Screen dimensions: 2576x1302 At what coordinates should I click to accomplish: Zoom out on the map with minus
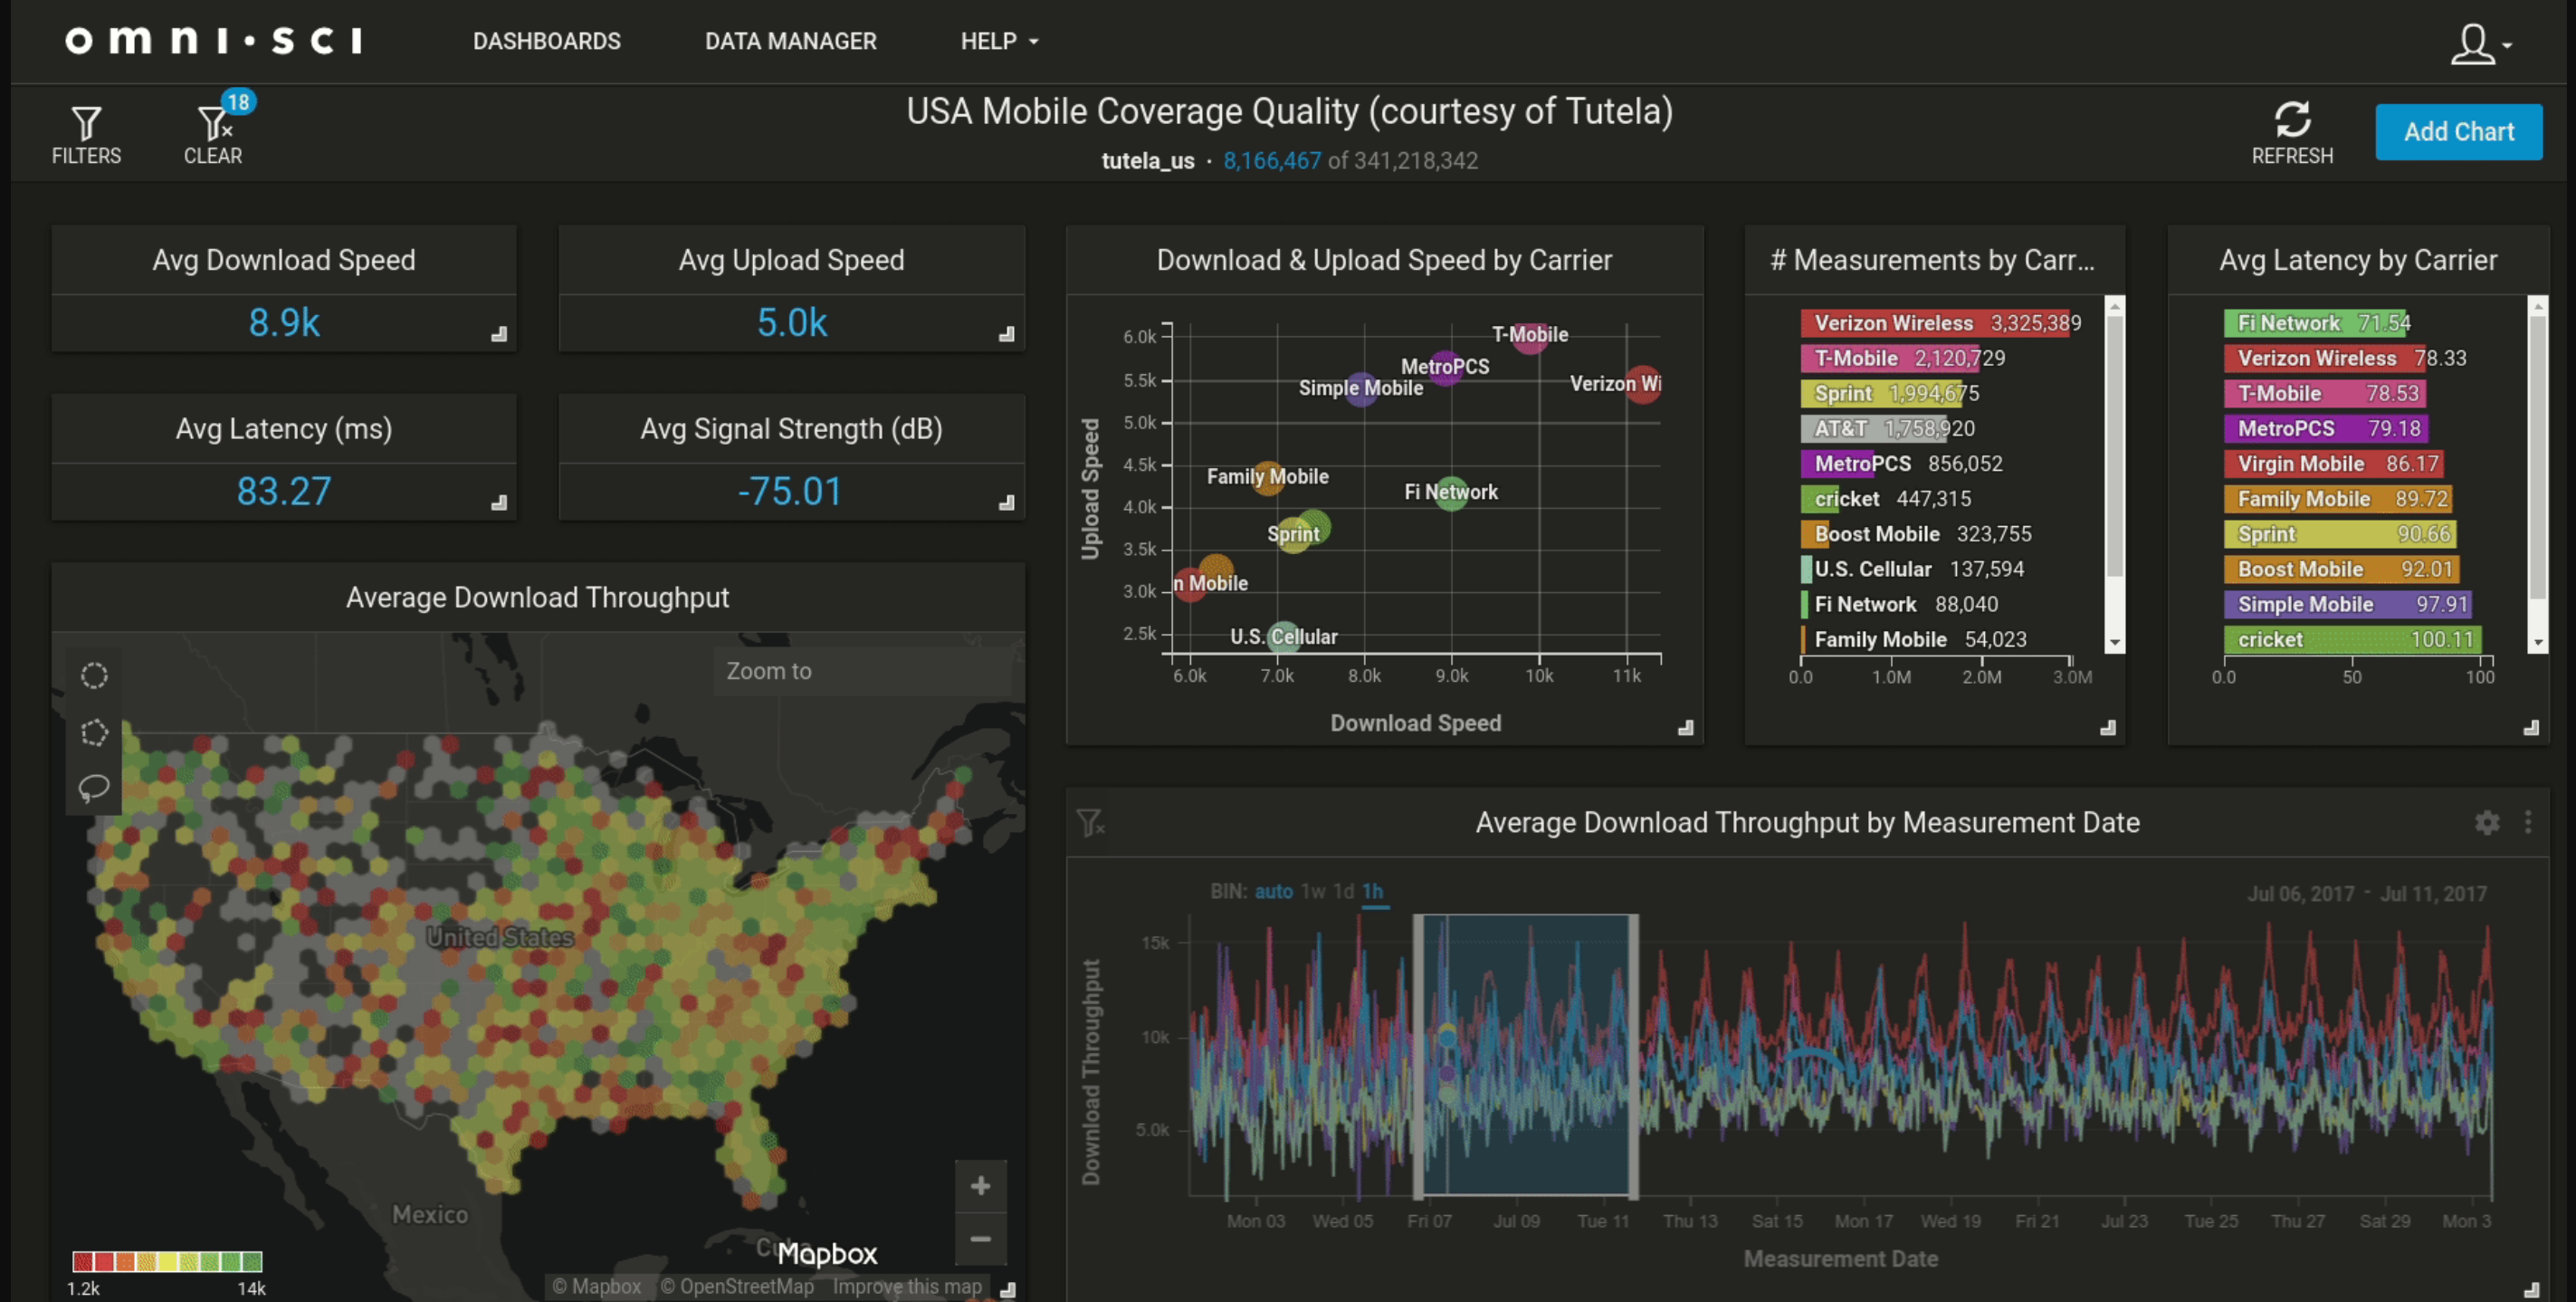pos(980,1239)
